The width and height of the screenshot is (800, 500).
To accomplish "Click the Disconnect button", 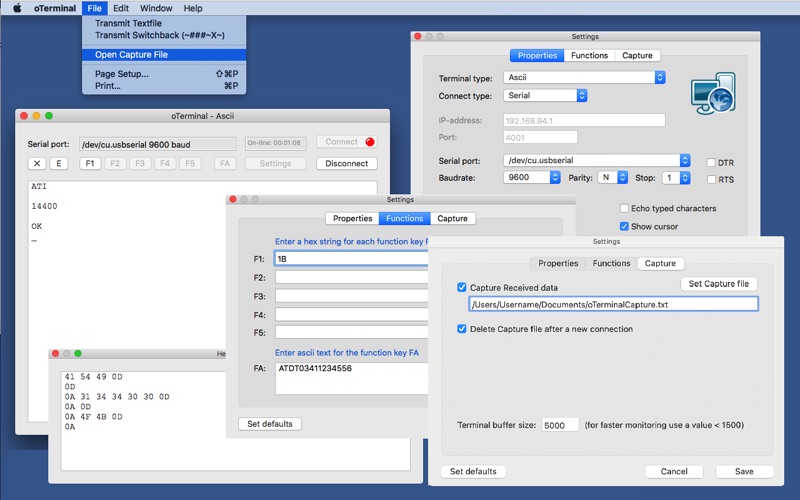I will point(346,163).
